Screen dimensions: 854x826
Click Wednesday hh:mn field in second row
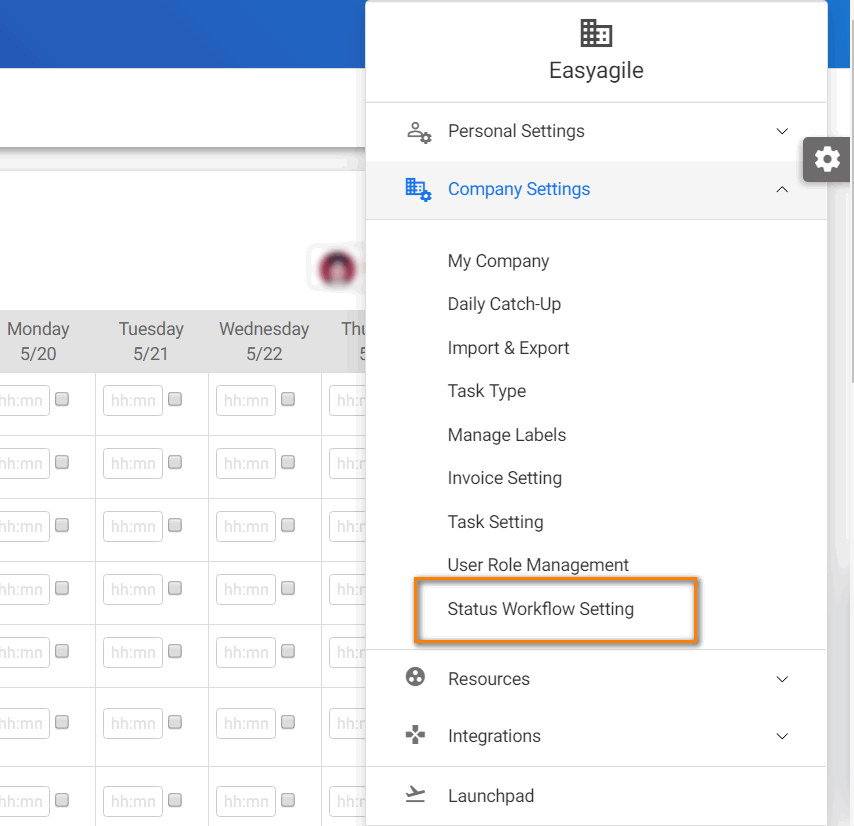tap(246, 463)
